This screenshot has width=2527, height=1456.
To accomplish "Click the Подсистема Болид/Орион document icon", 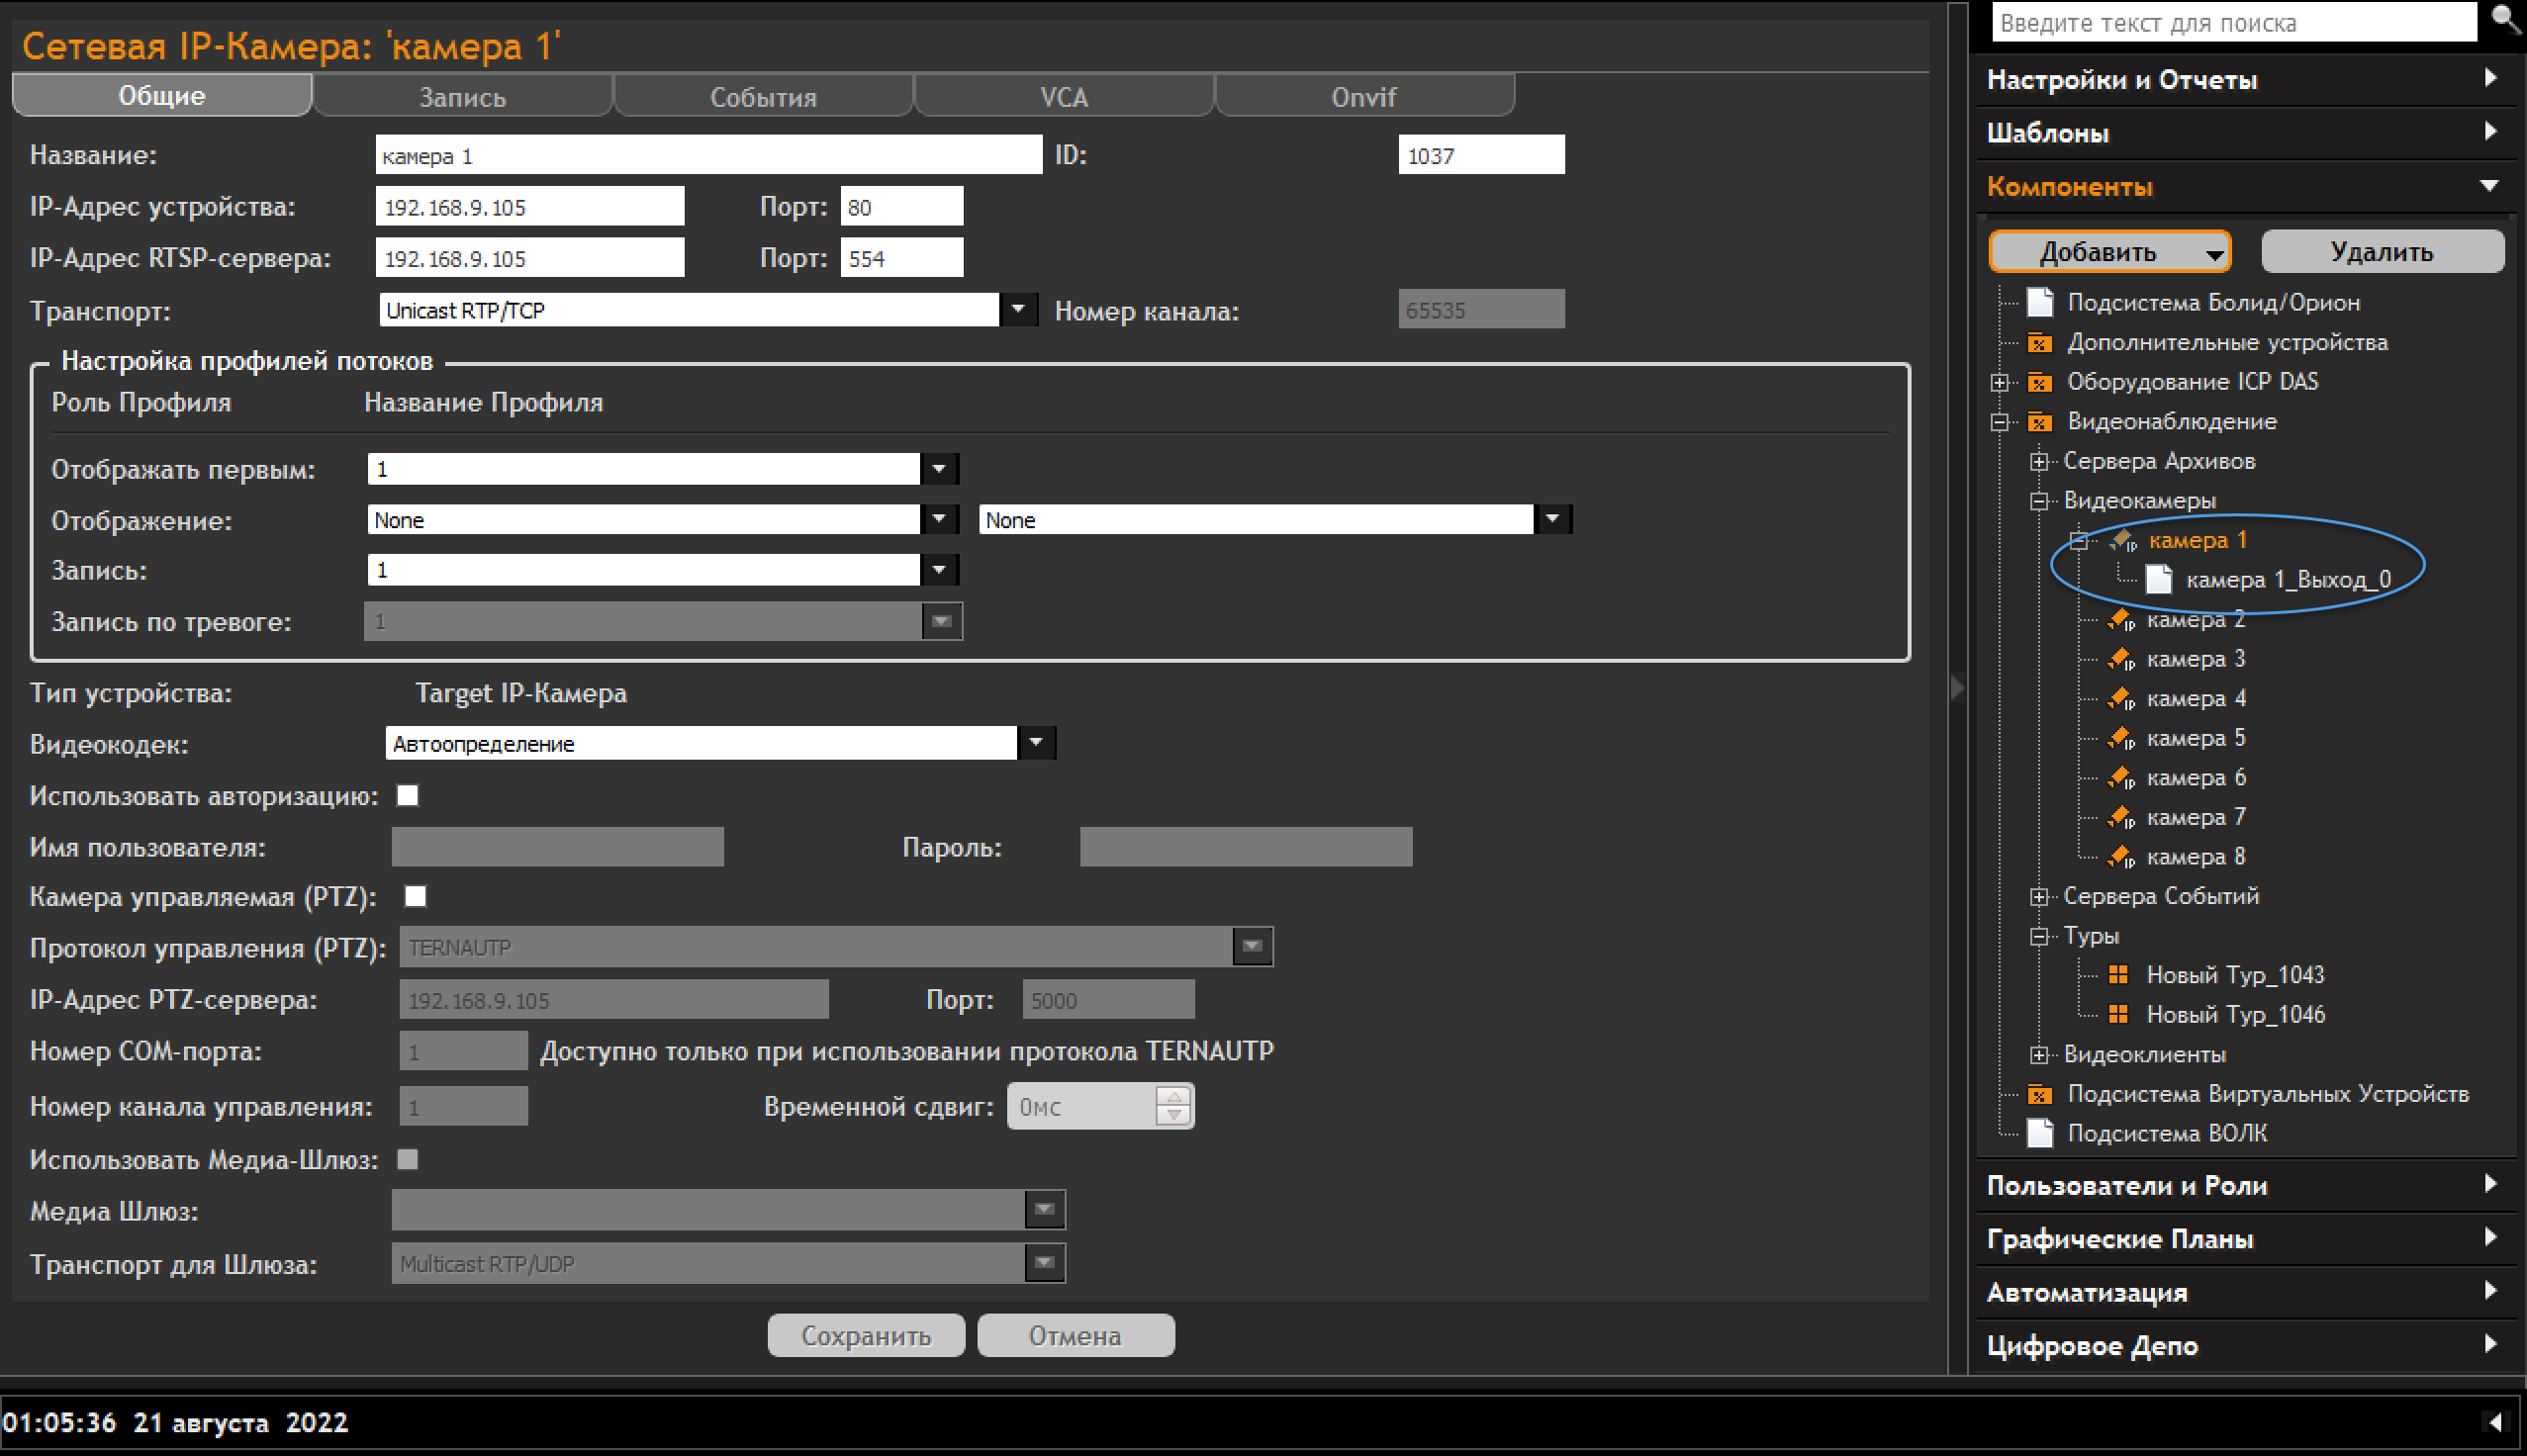I will tap(2039, 302).
